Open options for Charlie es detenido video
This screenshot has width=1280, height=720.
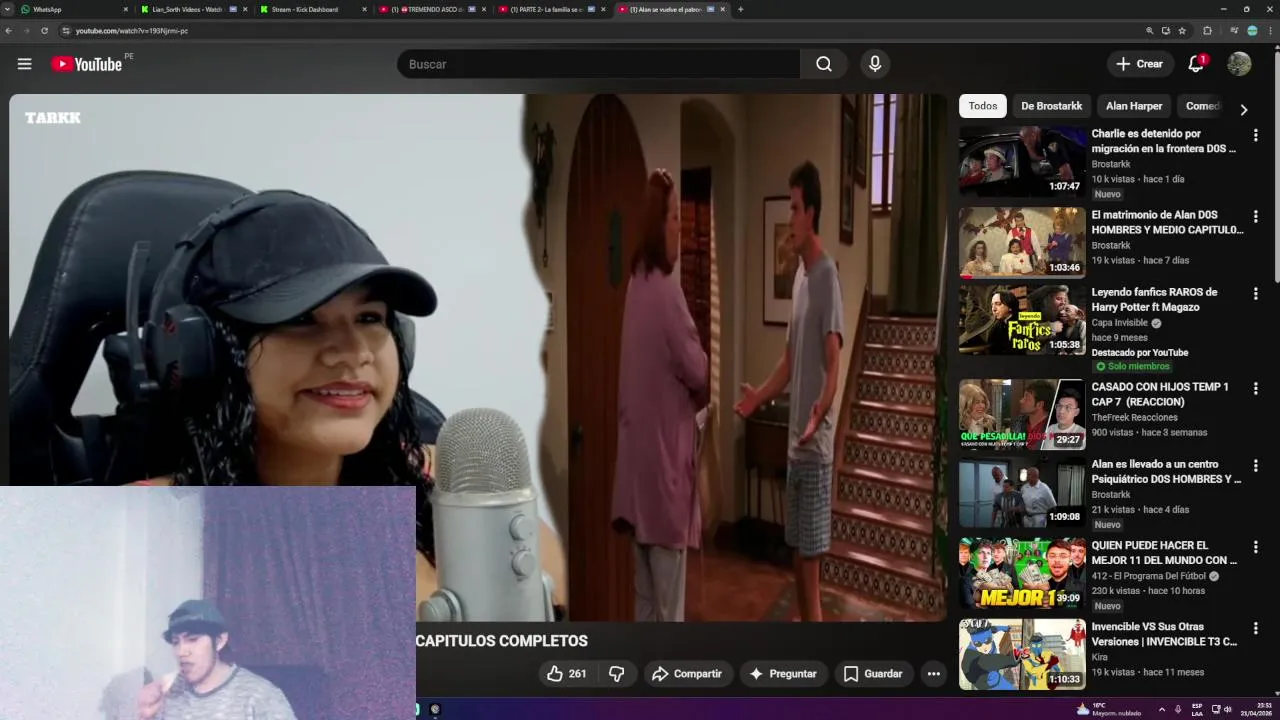1255,135
